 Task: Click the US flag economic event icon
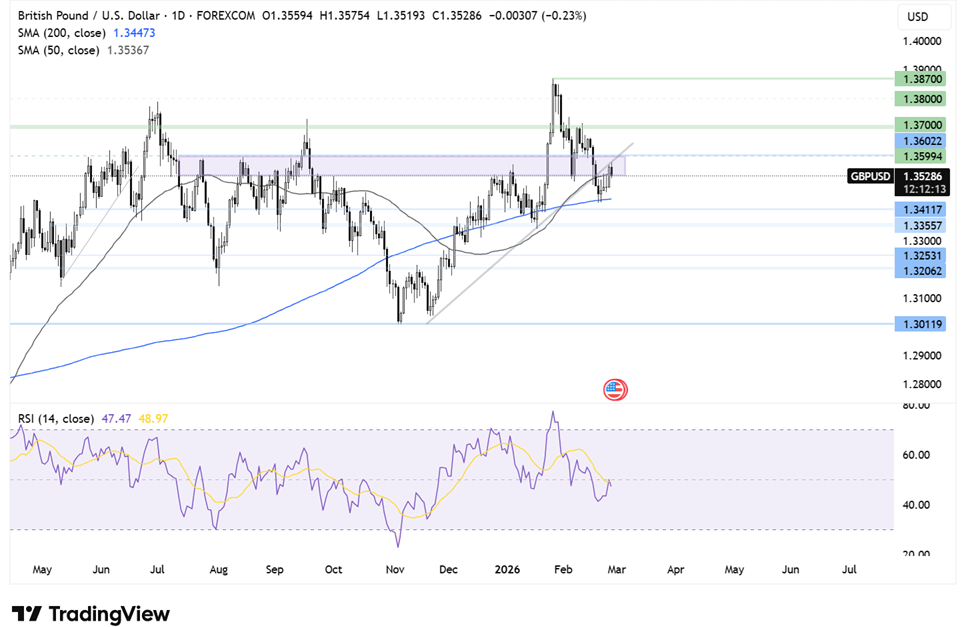pyautogui.click(x=615, y=390)
